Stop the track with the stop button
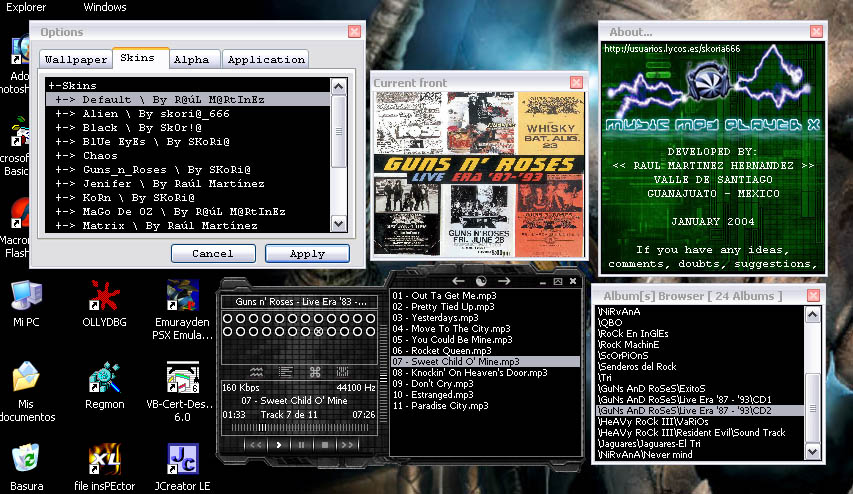Image resolution: width=853 pixels, height=494 pixels. tap(325, 445)
